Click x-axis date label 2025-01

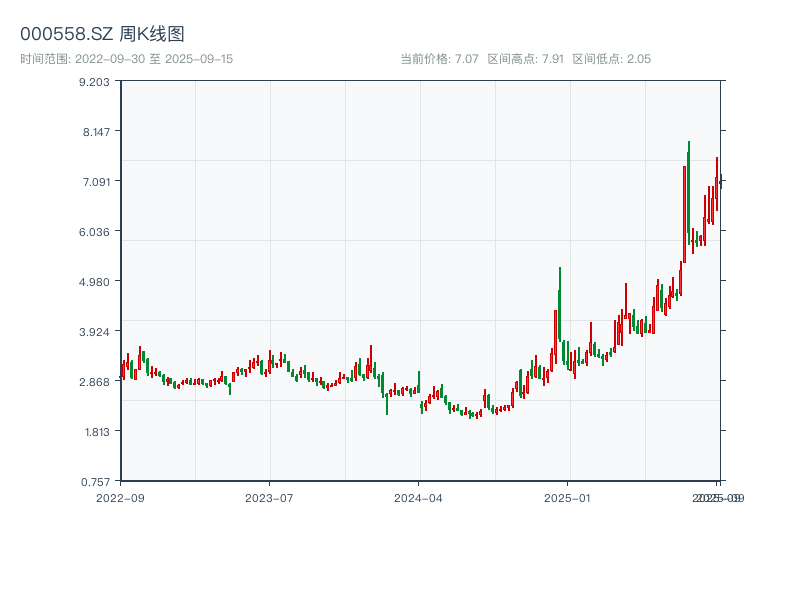(x=567, y=498)
